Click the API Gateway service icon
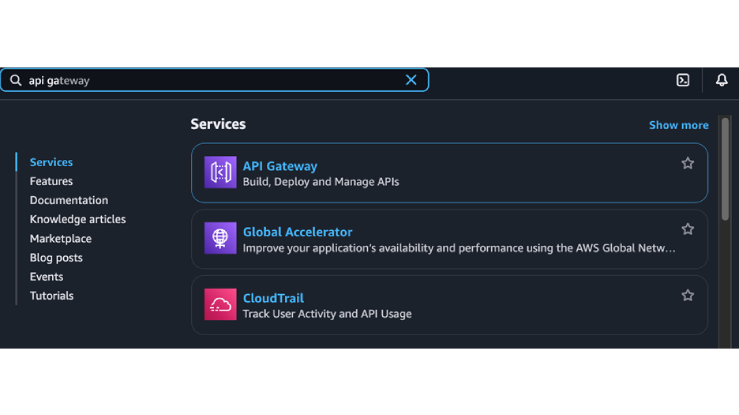Viewport: 739px width, 415px height. (220, 173)
